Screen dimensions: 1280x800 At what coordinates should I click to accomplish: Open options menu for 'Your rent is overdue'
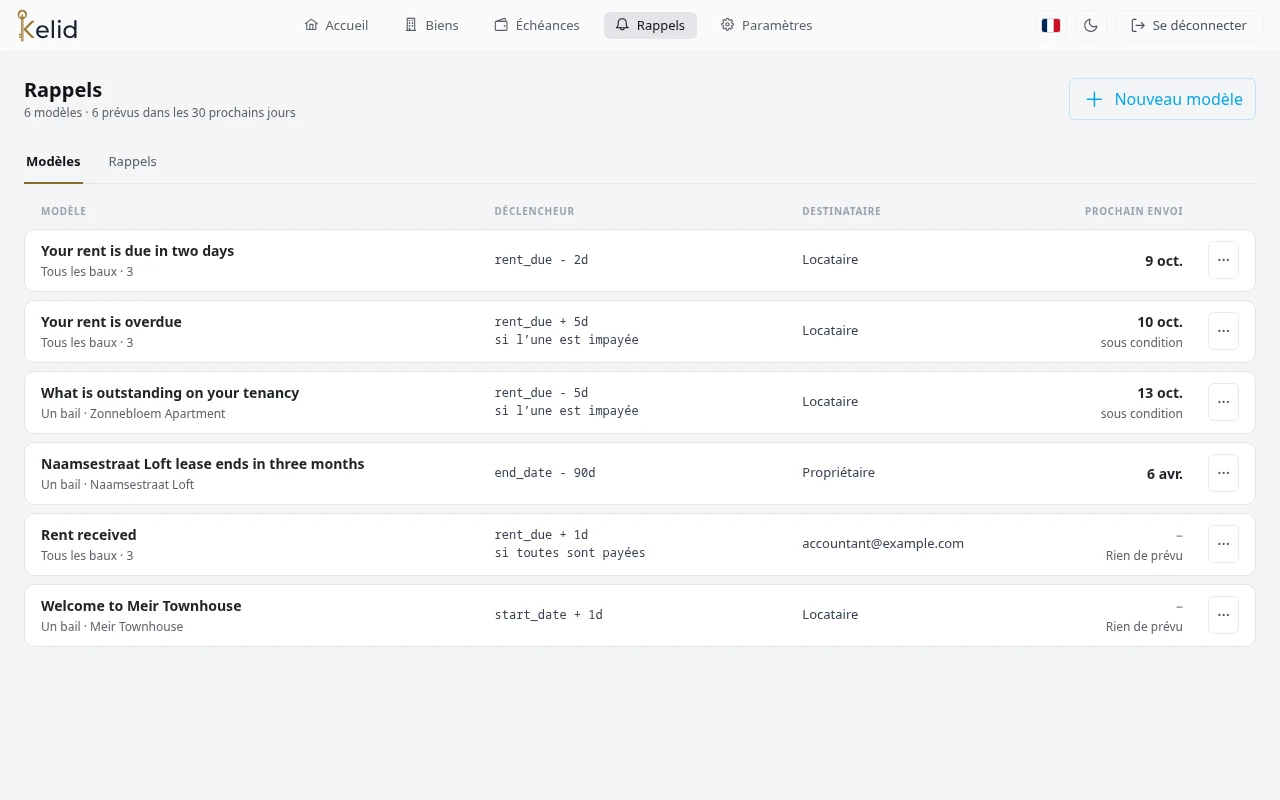(x=1223, y=331)
